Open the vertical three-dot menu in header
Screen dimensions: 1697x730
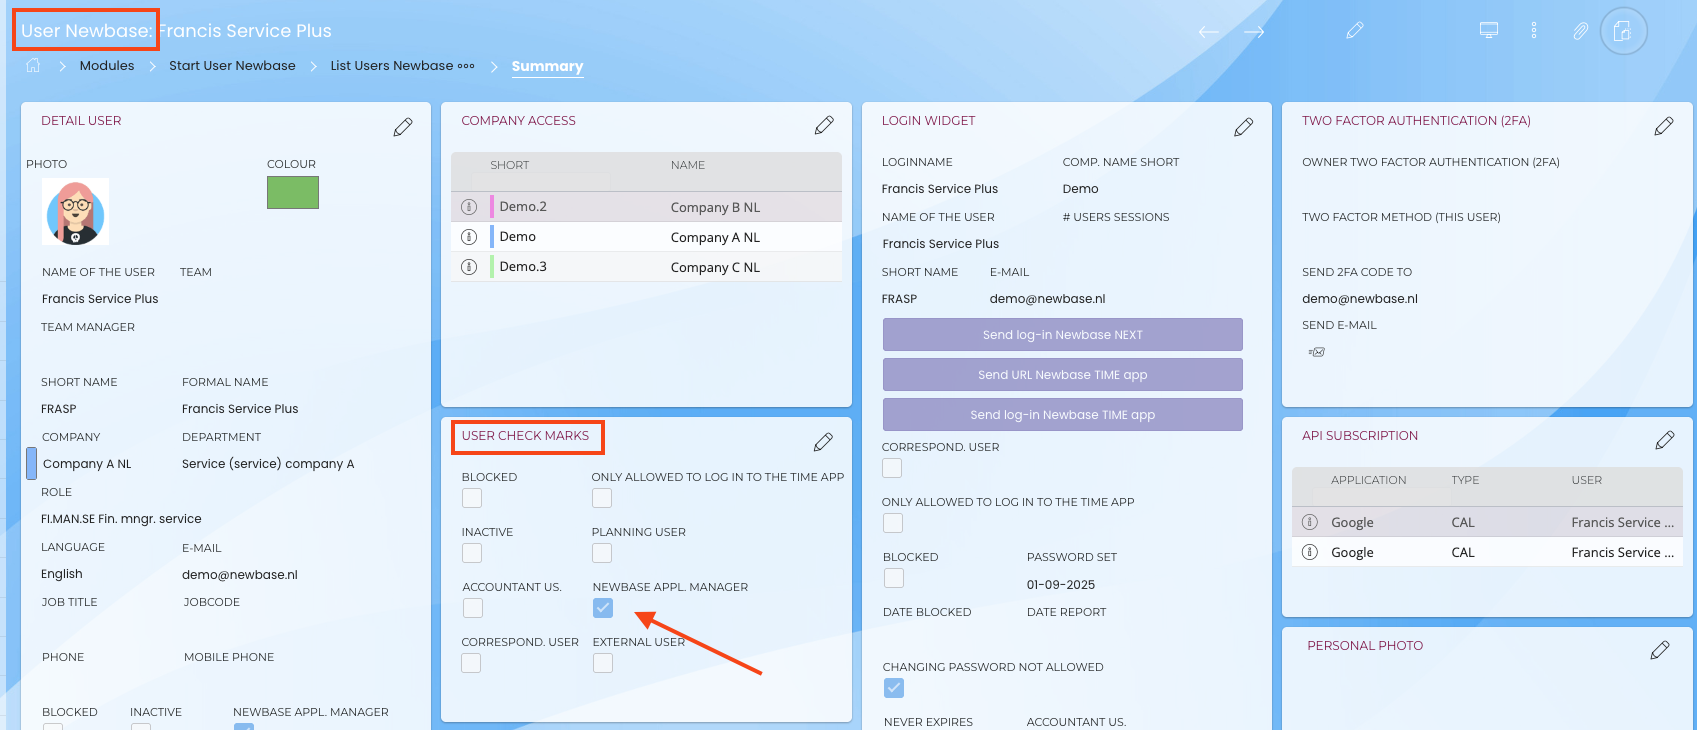1534,30
